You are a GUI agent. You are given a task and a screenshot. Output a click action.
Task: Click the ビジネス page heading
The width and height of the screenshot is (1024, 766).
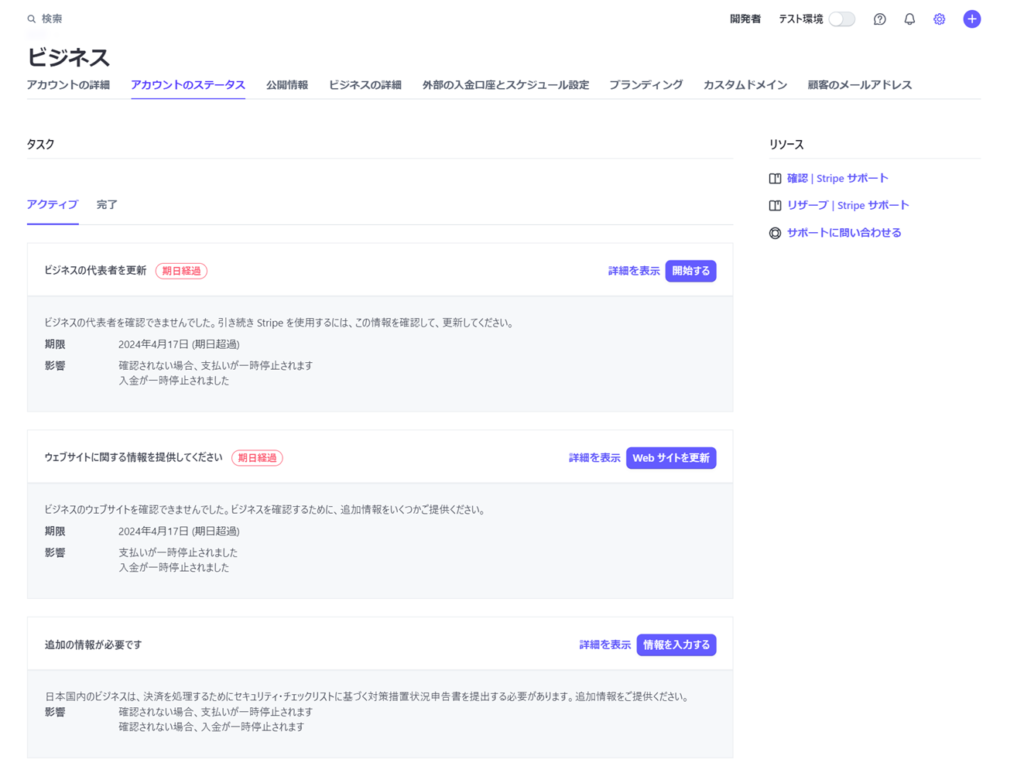(69, 57)
